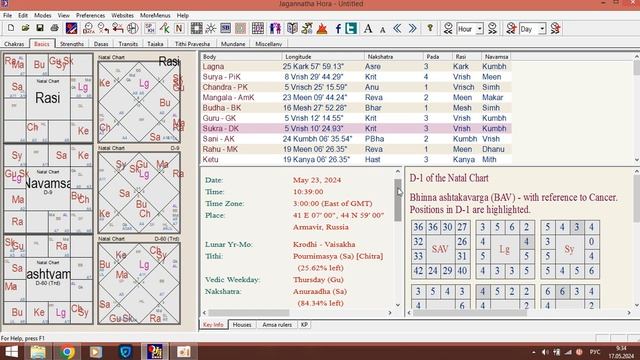Select the Houses bottom tab
Image resolution: width=640 pixels, height=360 pixels.
tap(242, 325)
